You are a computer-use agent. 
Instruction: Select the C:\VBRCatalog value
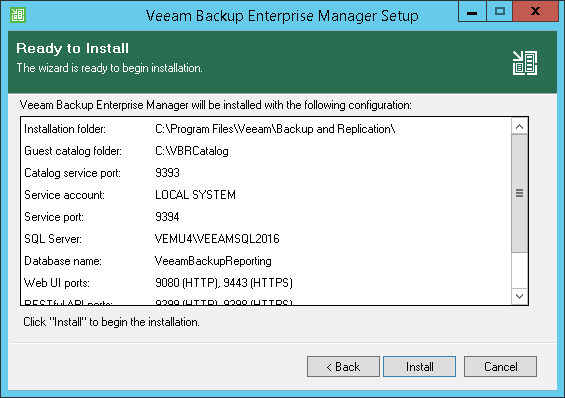pyautogui.click(x=192, y=151)
